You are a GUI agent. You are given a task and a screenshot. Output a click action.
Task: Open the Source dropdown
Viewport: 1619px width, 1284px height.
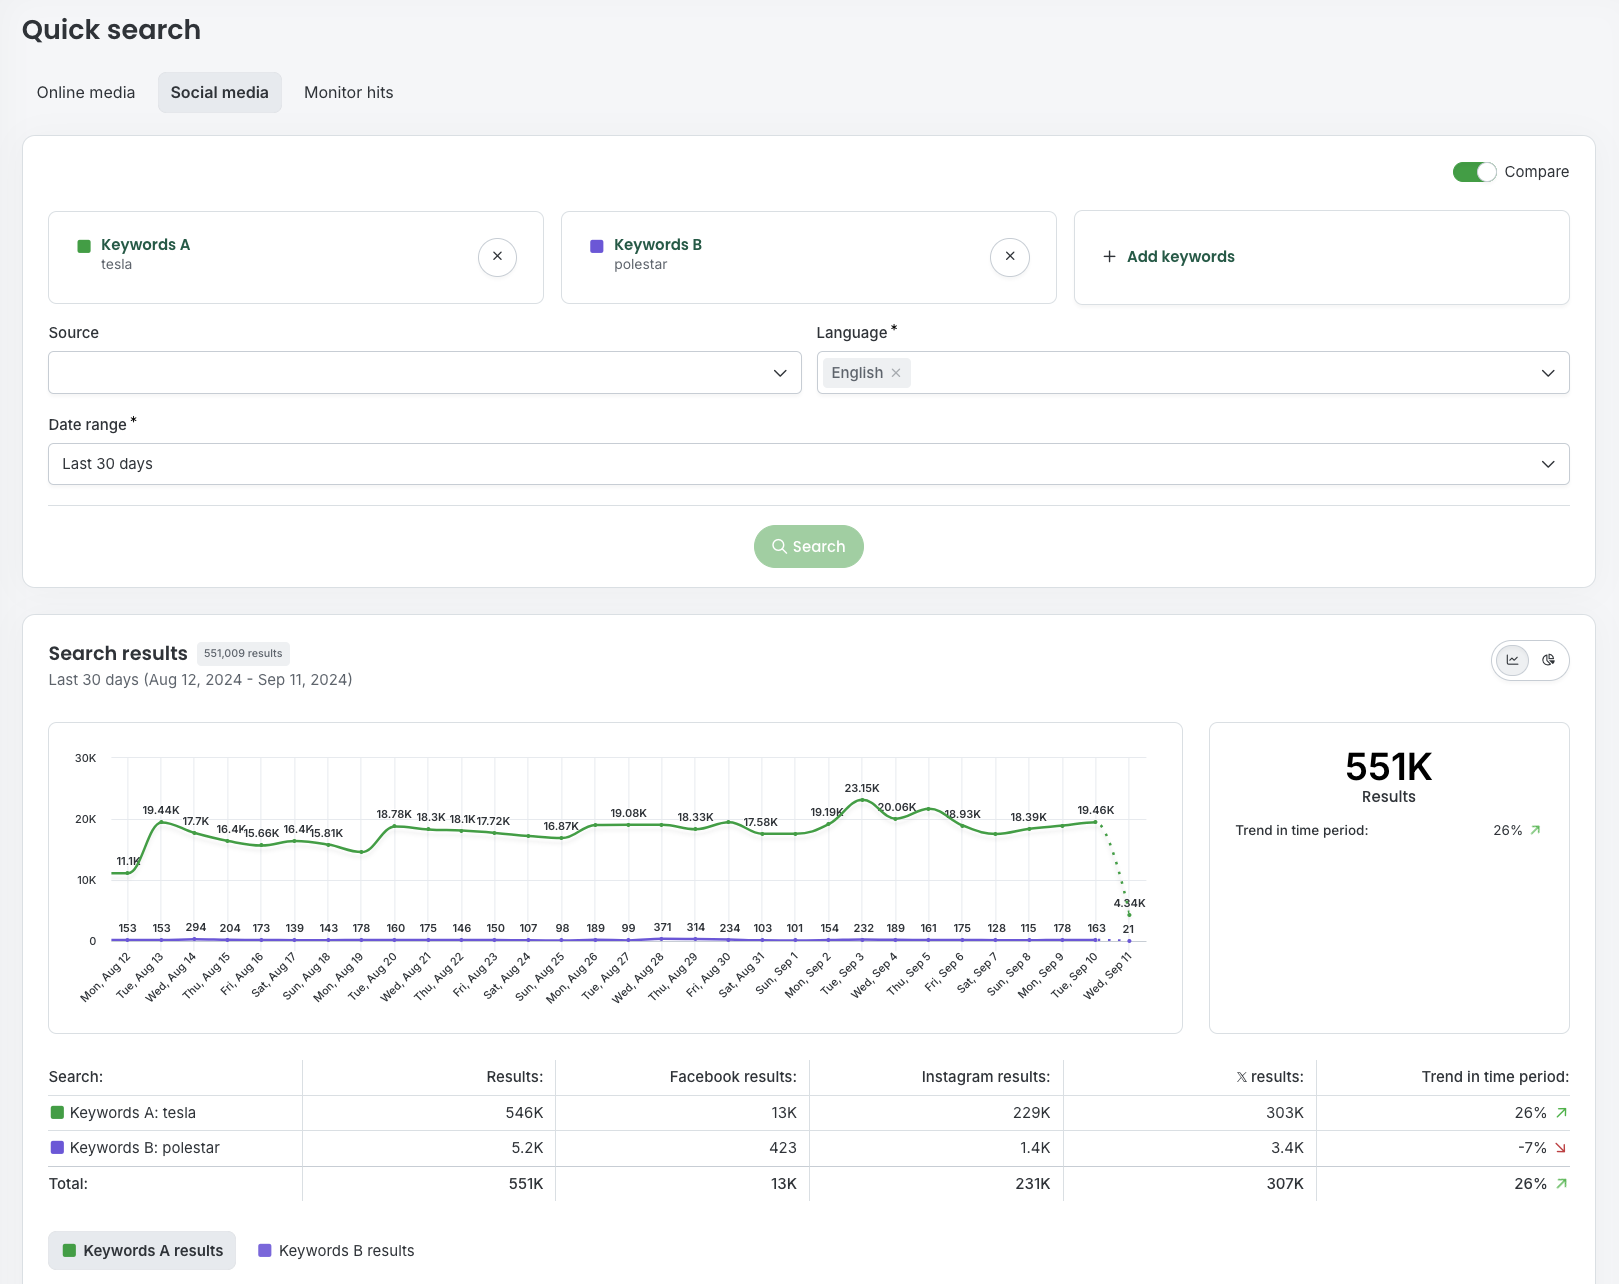point(424,373)
